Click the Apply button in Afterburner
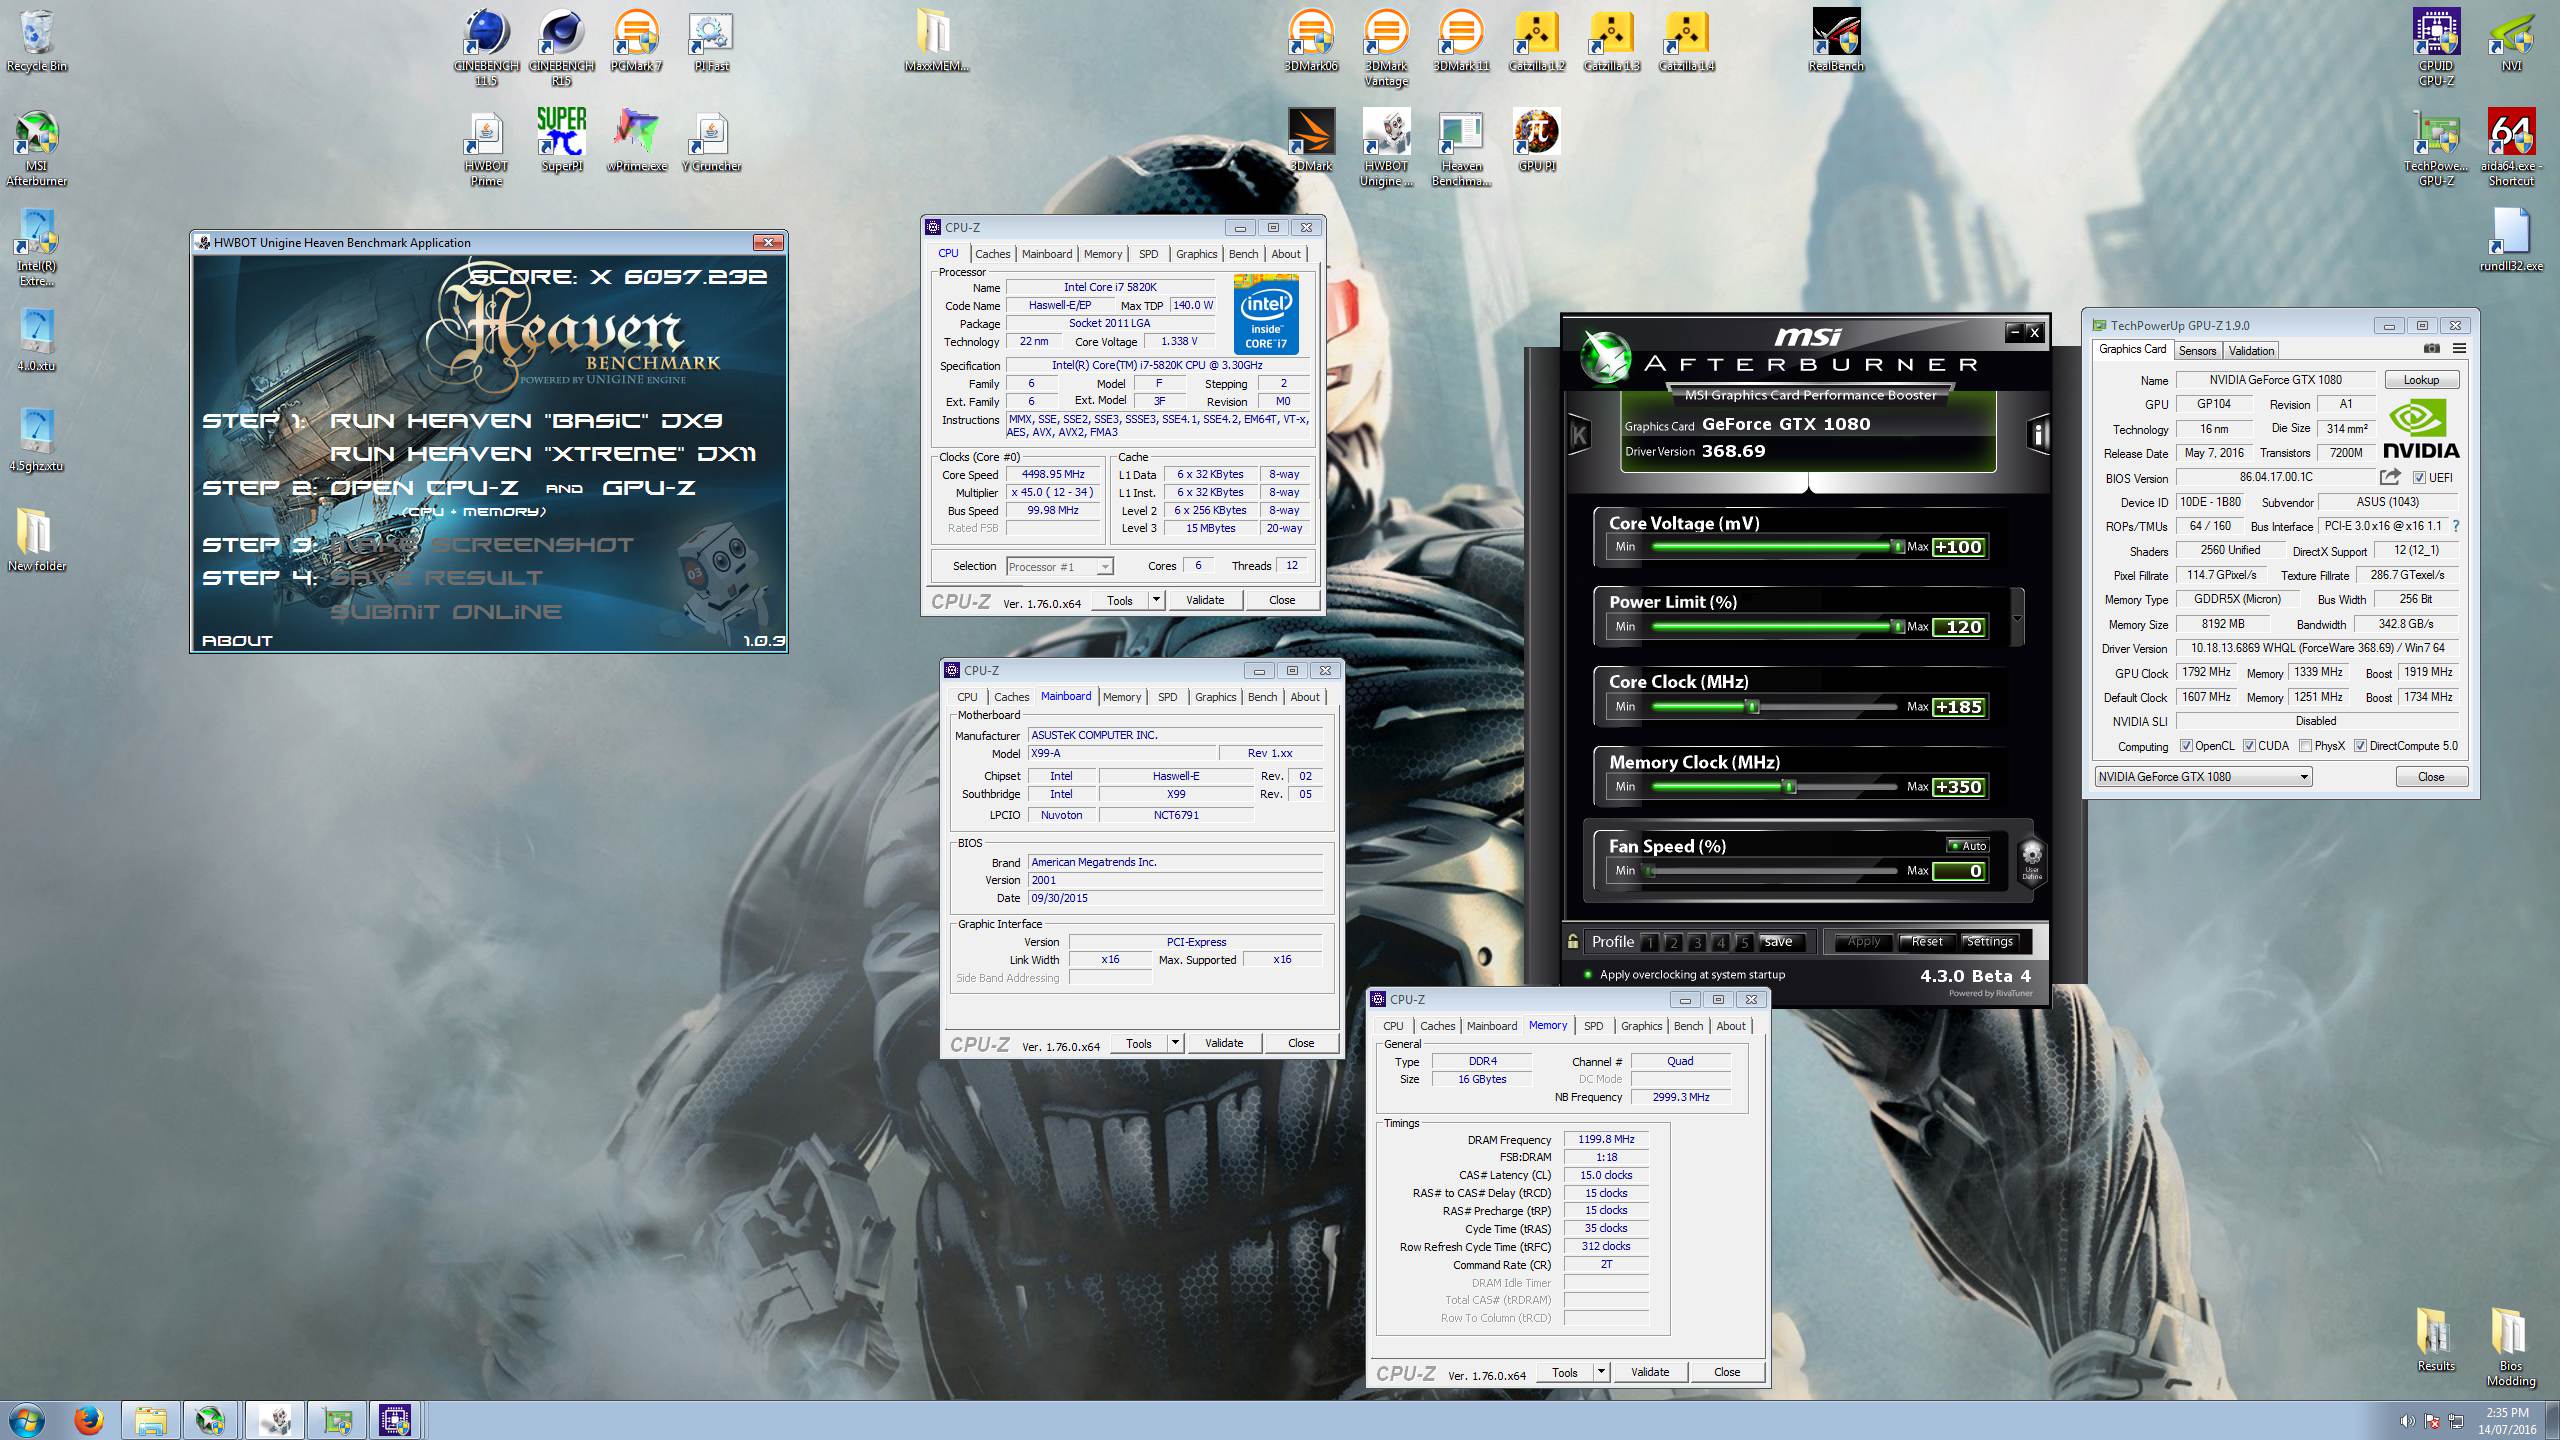Viewport: 2560px width, 1440px height. [1864, 941]
